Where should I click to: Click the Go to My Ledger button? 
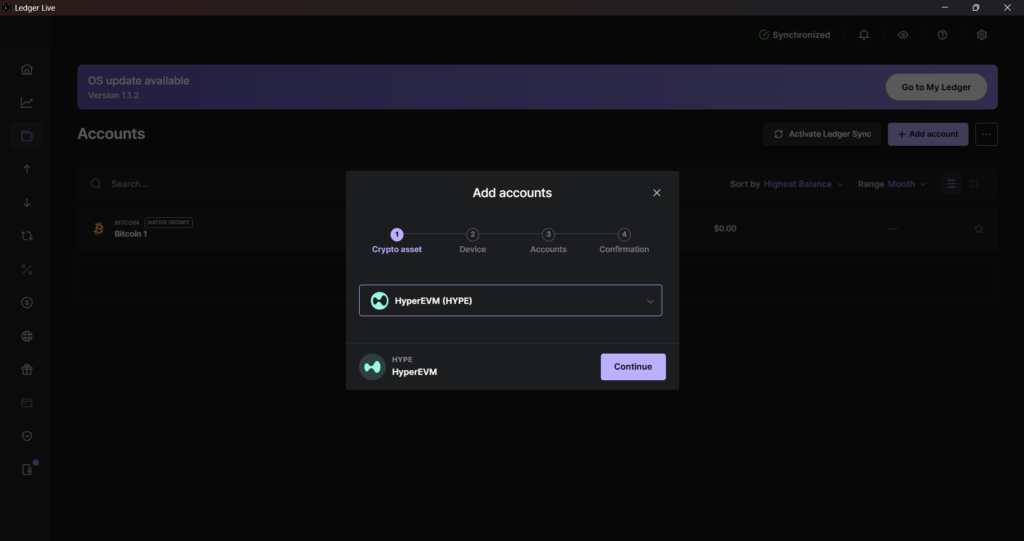point(935,87)
